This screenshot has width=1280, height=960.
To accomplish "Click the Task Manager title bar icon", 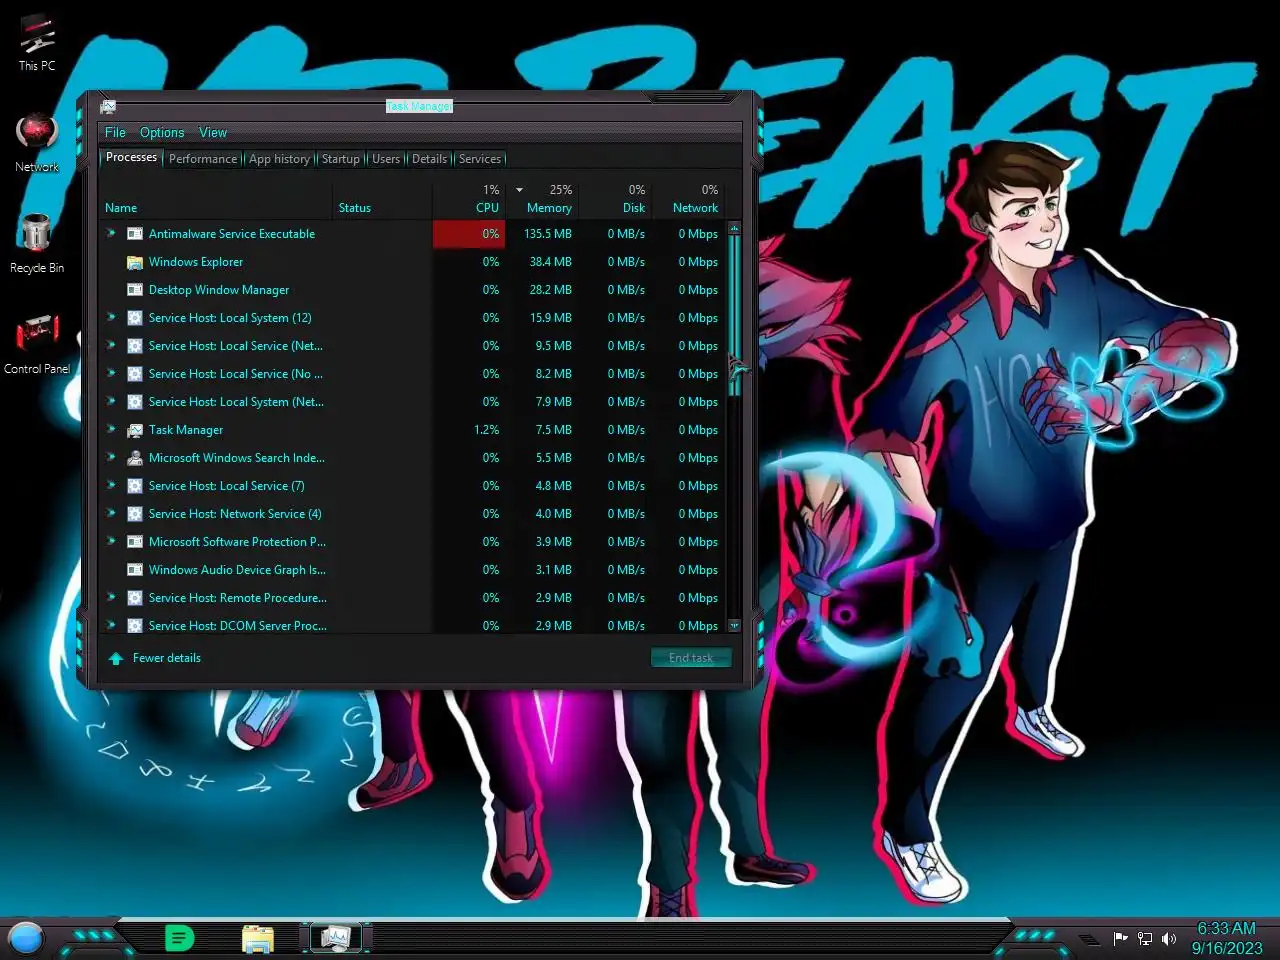I will tap(108, 106).
